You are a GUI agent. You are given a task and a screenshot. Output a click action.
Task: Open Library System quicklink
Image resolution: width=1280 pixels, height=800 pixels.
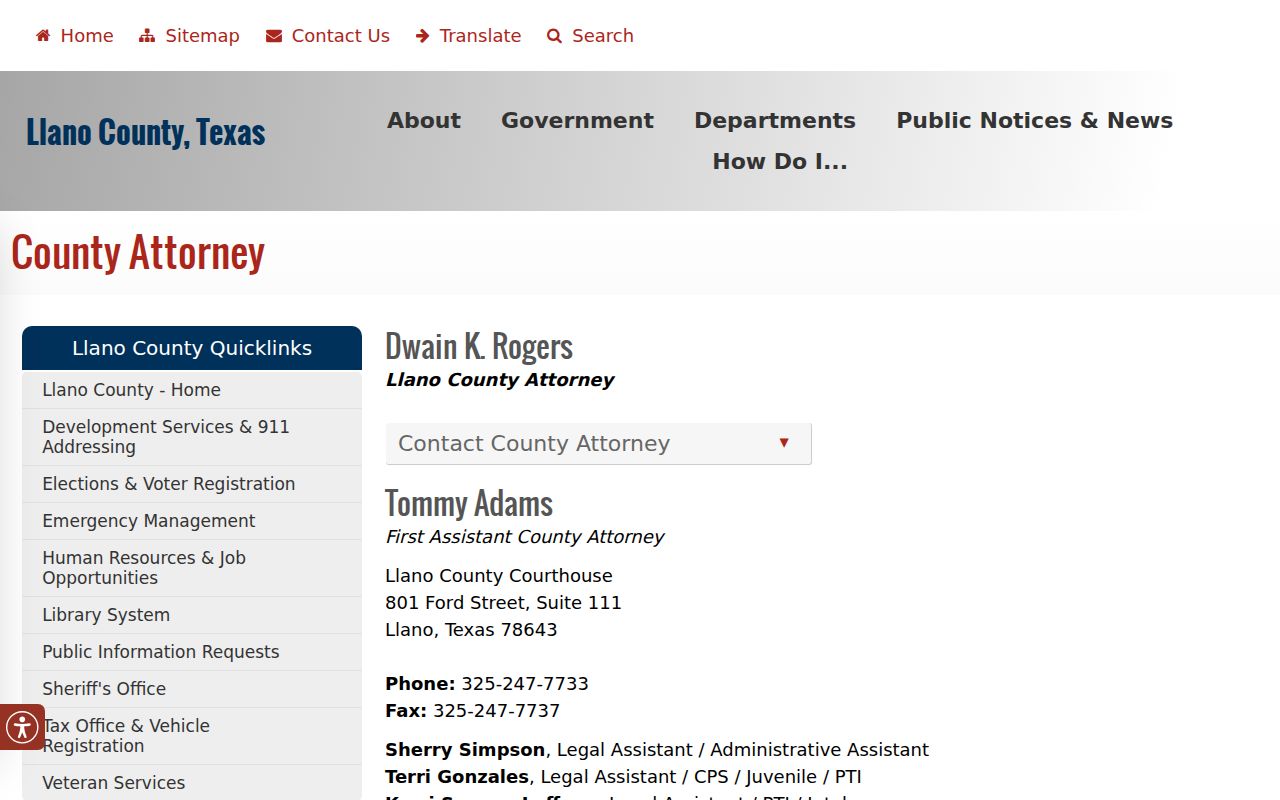point(192,615)
